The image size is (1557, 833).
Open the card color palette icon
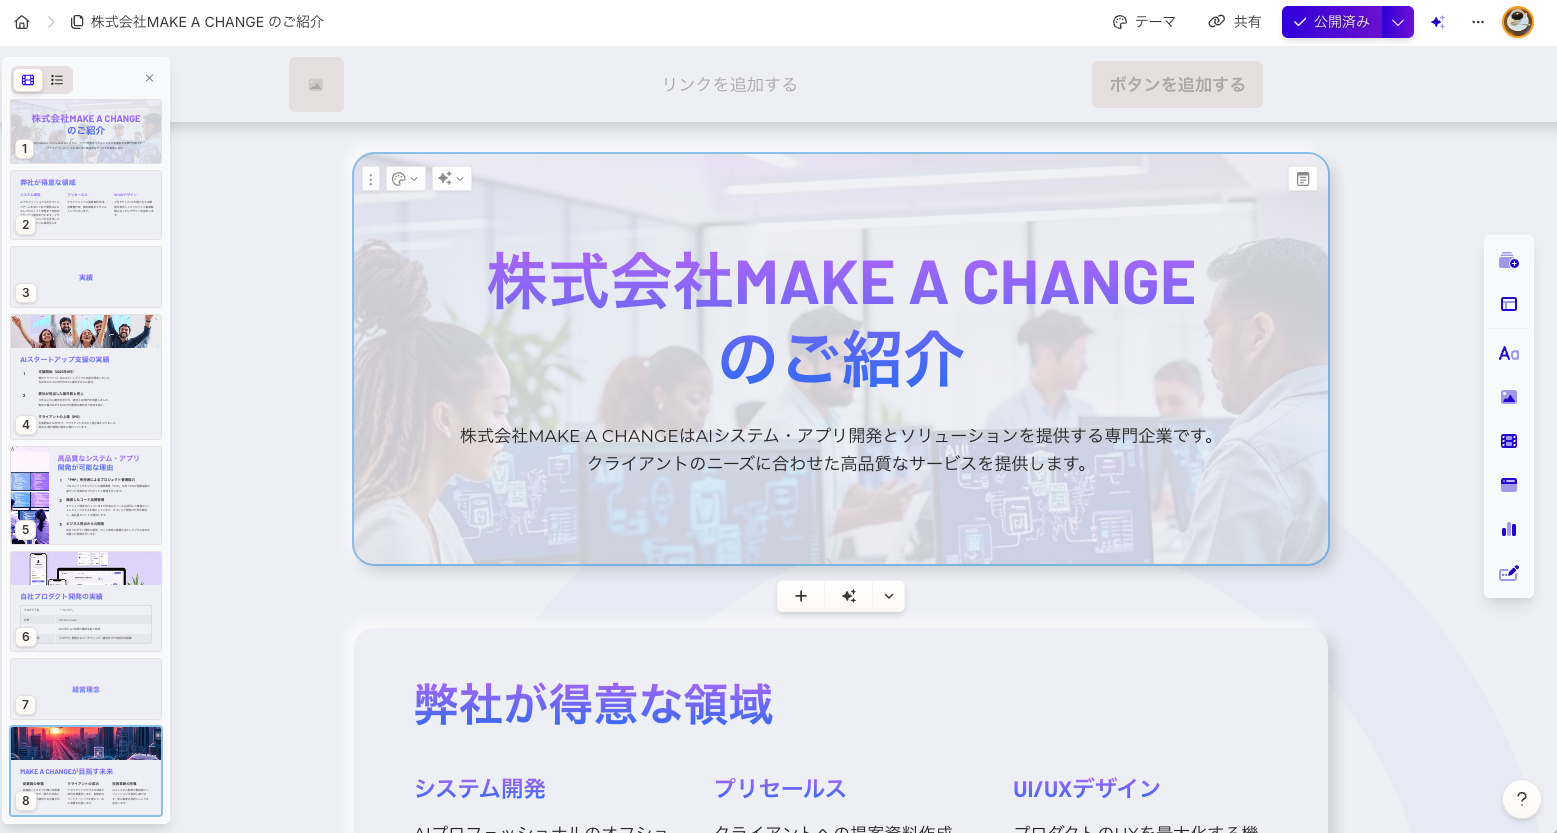(401, 178)
